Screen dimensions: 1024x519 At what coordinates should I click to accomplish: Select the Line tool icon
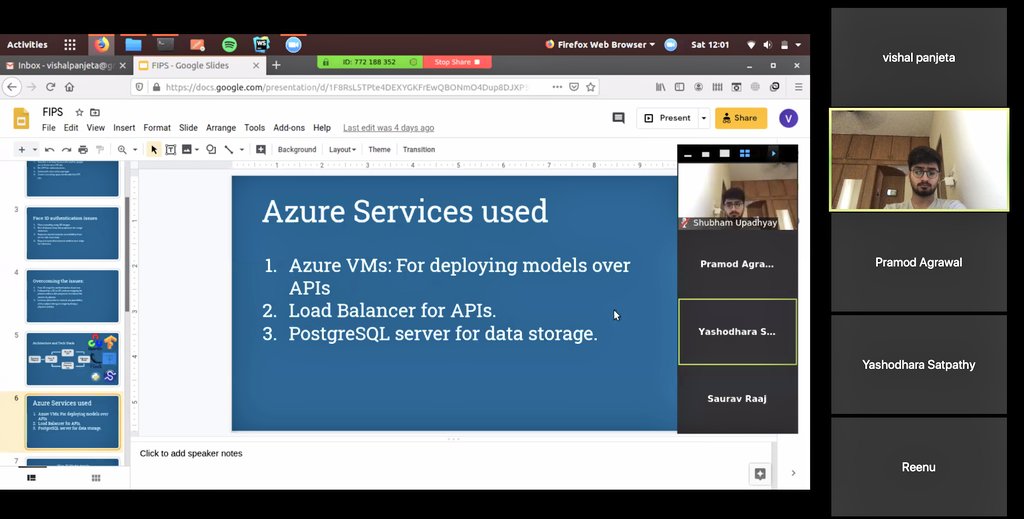[x=229, y=149]
